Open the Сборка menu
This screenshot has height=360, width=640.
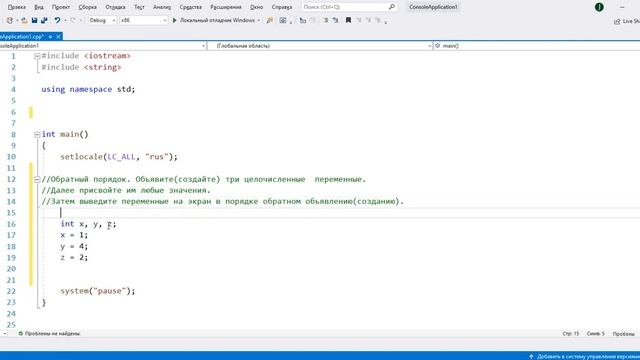pyautogui.click(x=87, y=7)
